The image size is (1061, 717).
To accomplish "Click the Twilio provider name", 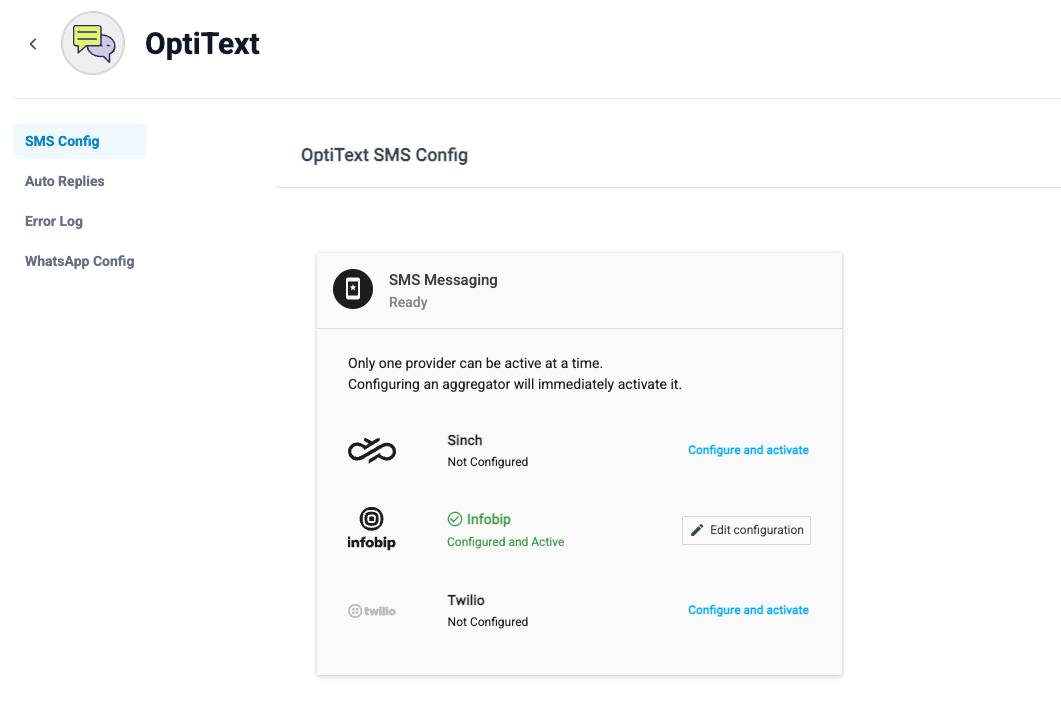I will [466, 600].
